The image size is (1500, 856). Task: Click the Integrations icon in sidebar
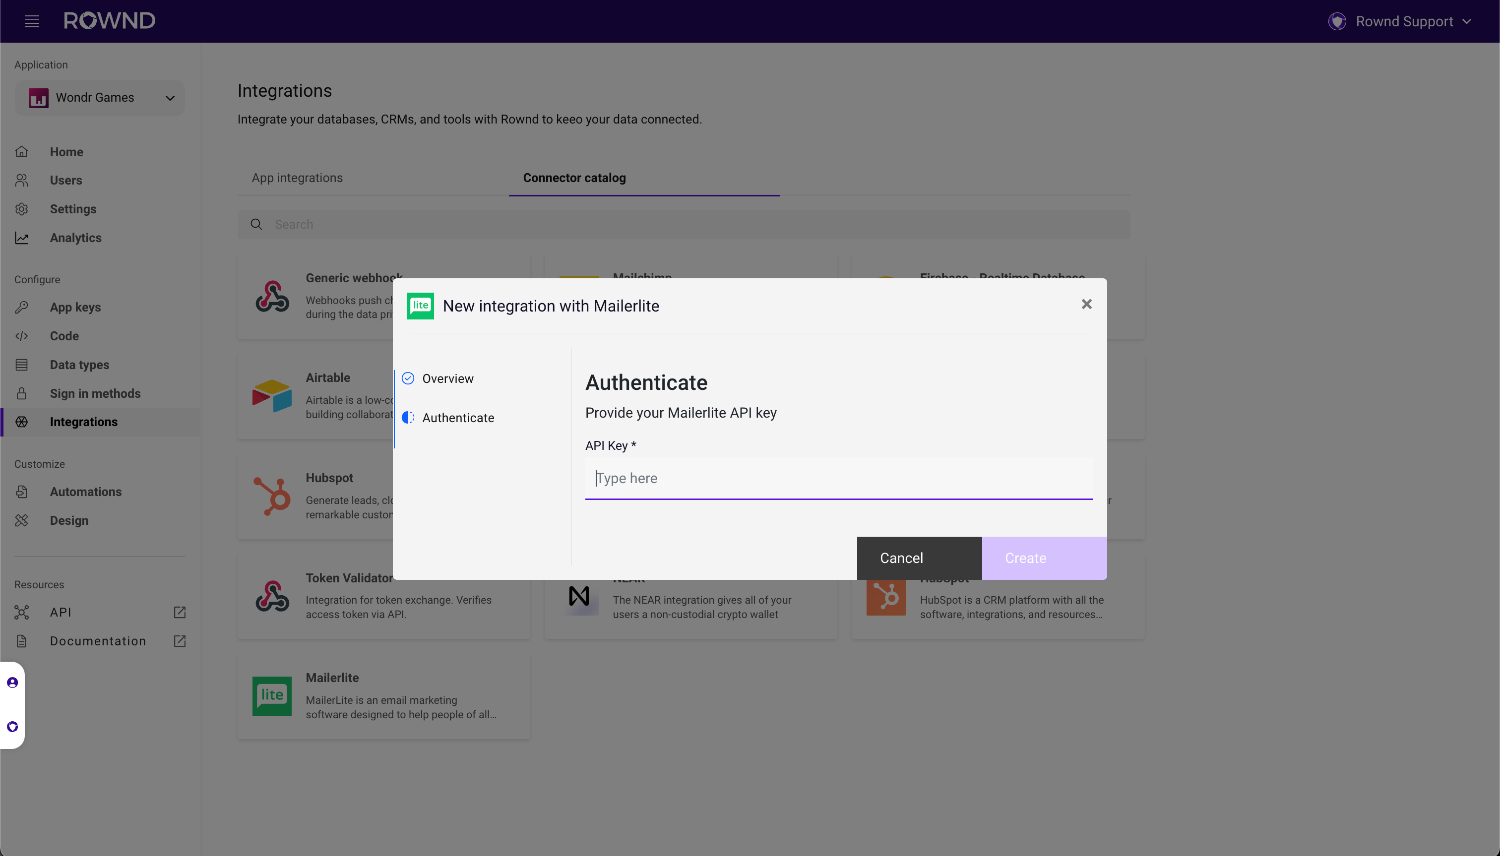click(22, 422)
